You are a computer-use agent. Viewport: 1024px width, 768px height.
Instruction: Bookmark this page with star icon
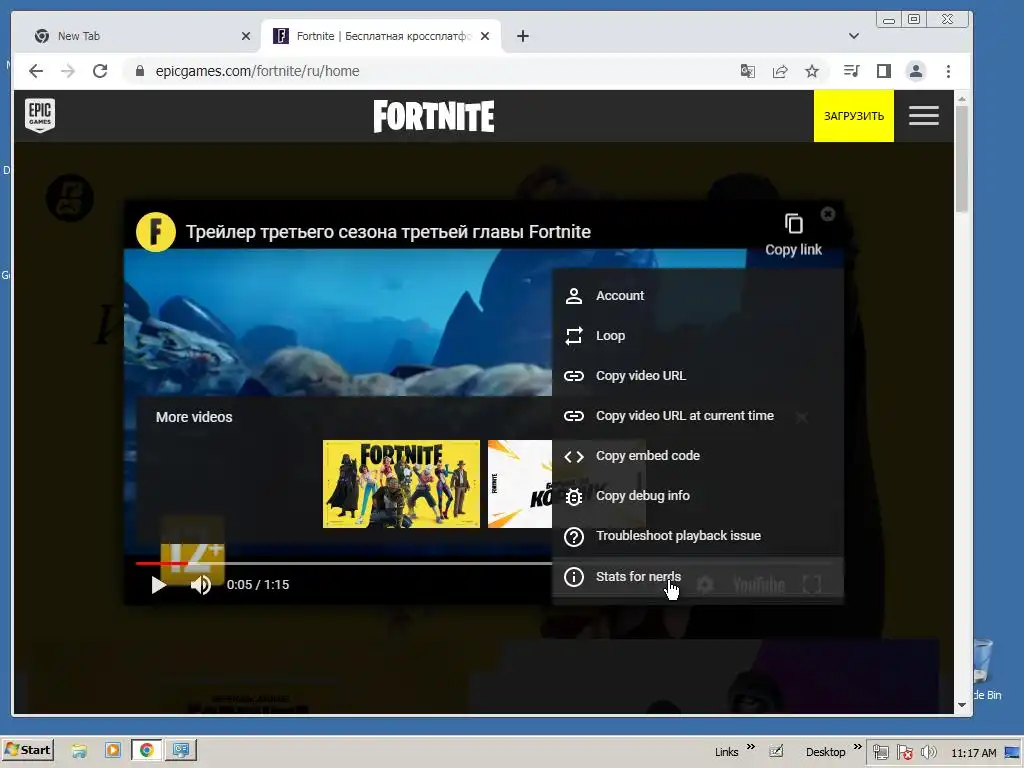coord(812,71)
